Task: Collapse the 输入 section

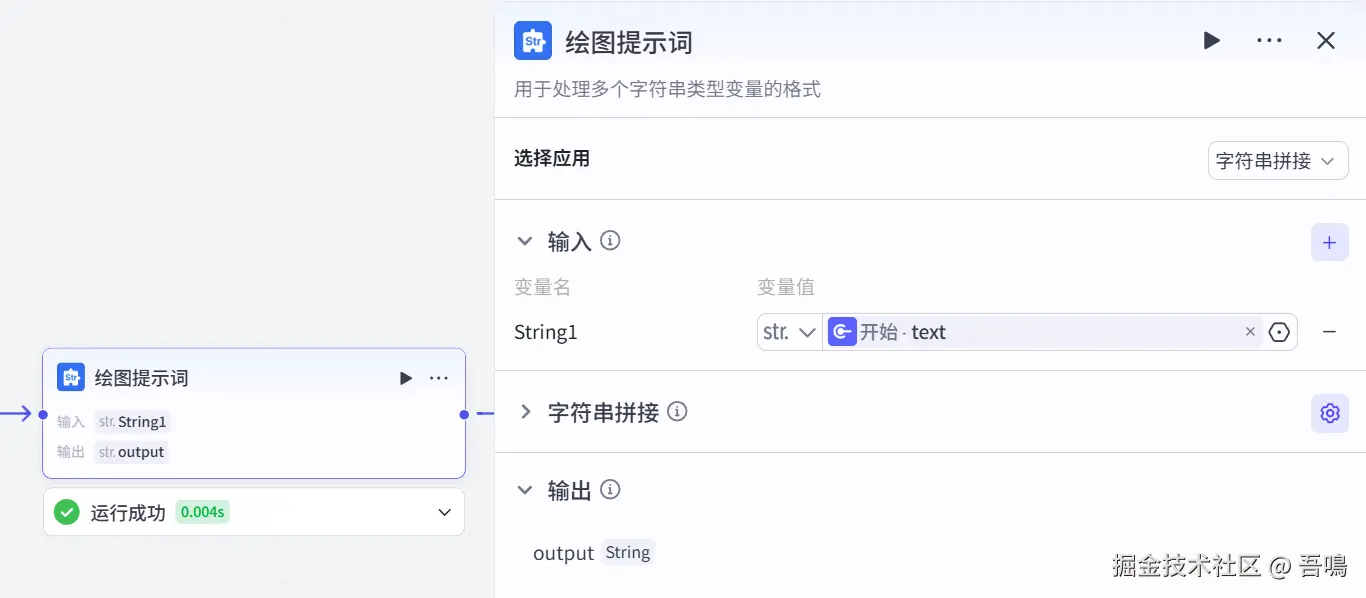Action: point(525,241)
